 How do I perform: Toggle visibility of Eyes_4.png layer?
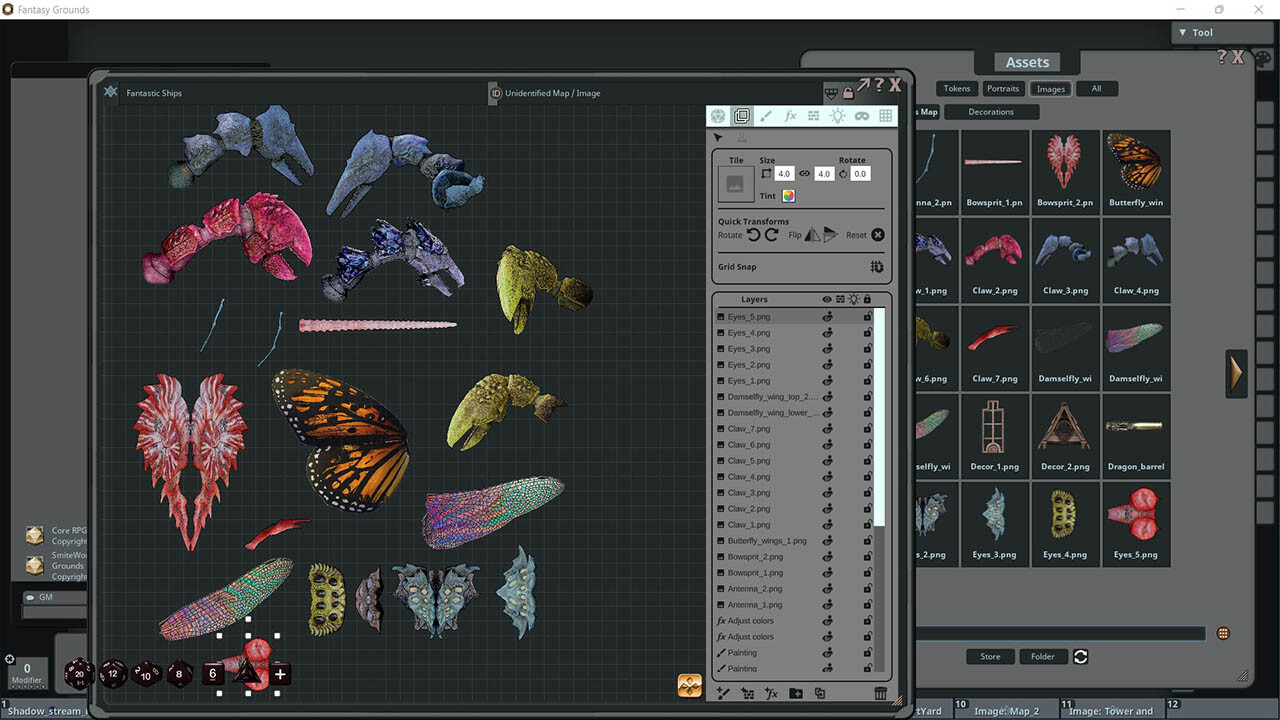[x=827, y=333]
